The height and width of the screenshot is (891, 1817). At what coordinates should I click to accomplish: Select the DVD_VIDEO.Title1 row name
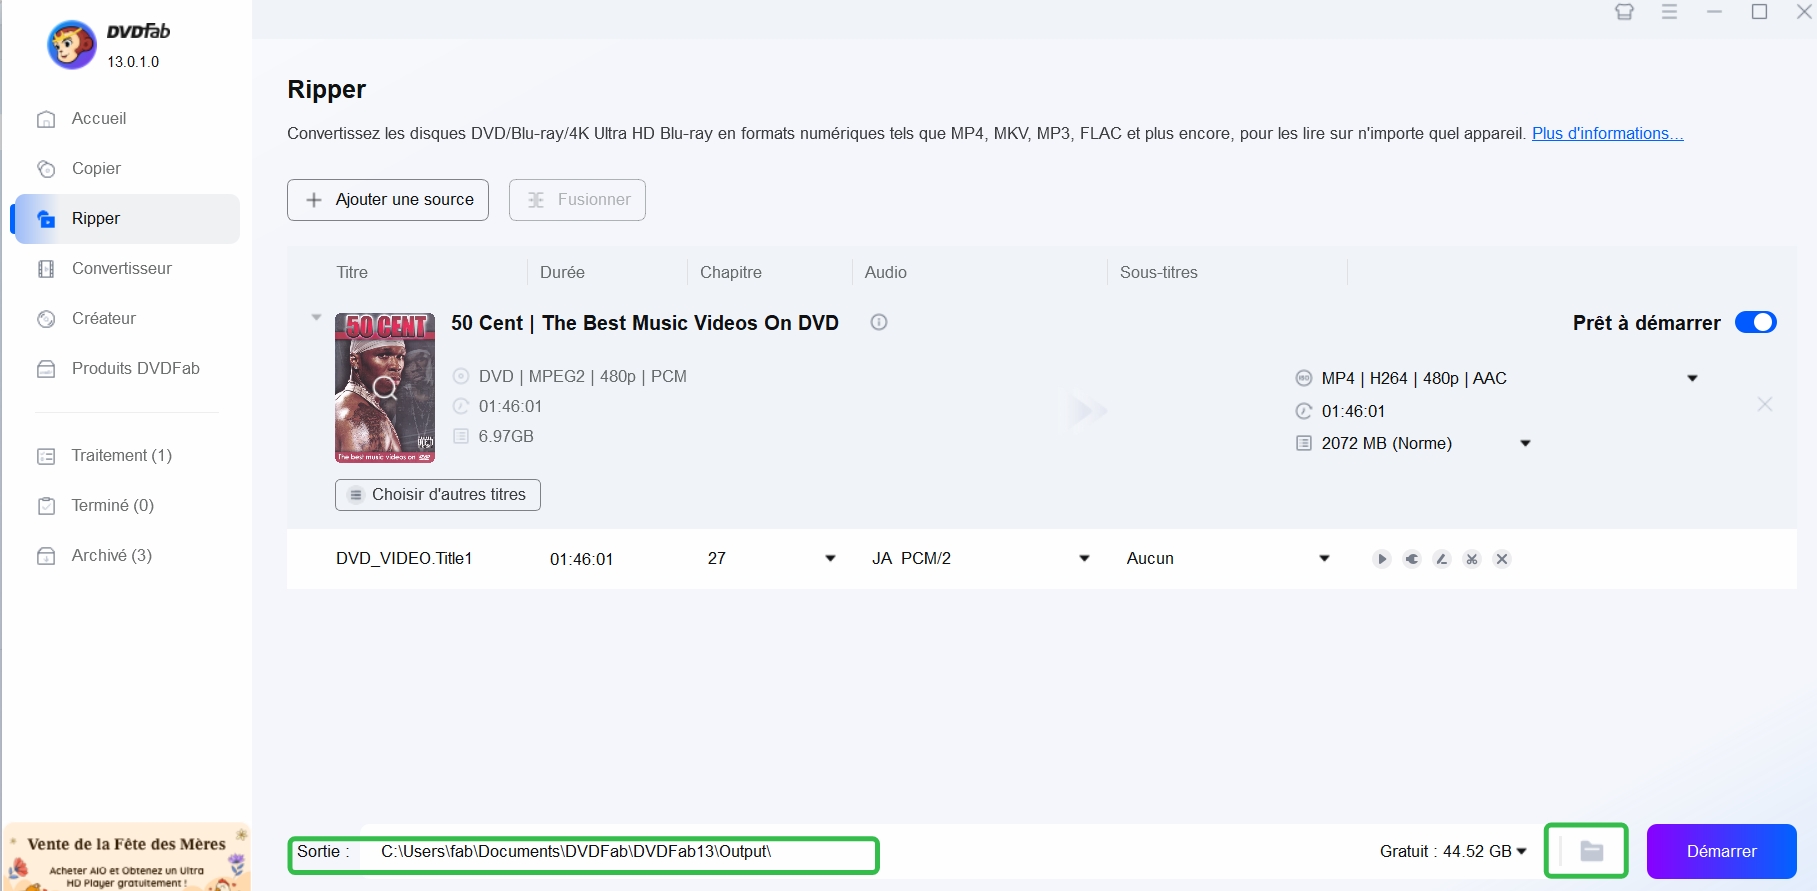(404, 558)
